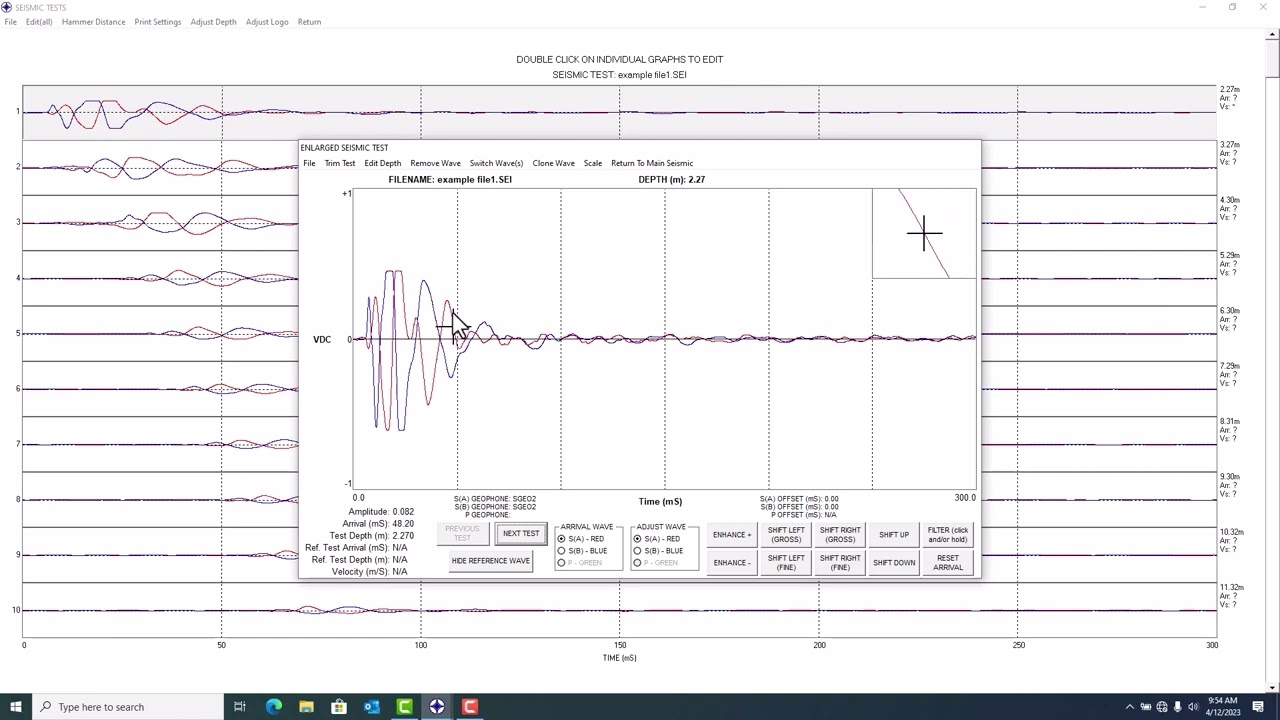Click SHIFT RIGHT (GROSS) button
1280x720 pixels.
coord(840,535)
